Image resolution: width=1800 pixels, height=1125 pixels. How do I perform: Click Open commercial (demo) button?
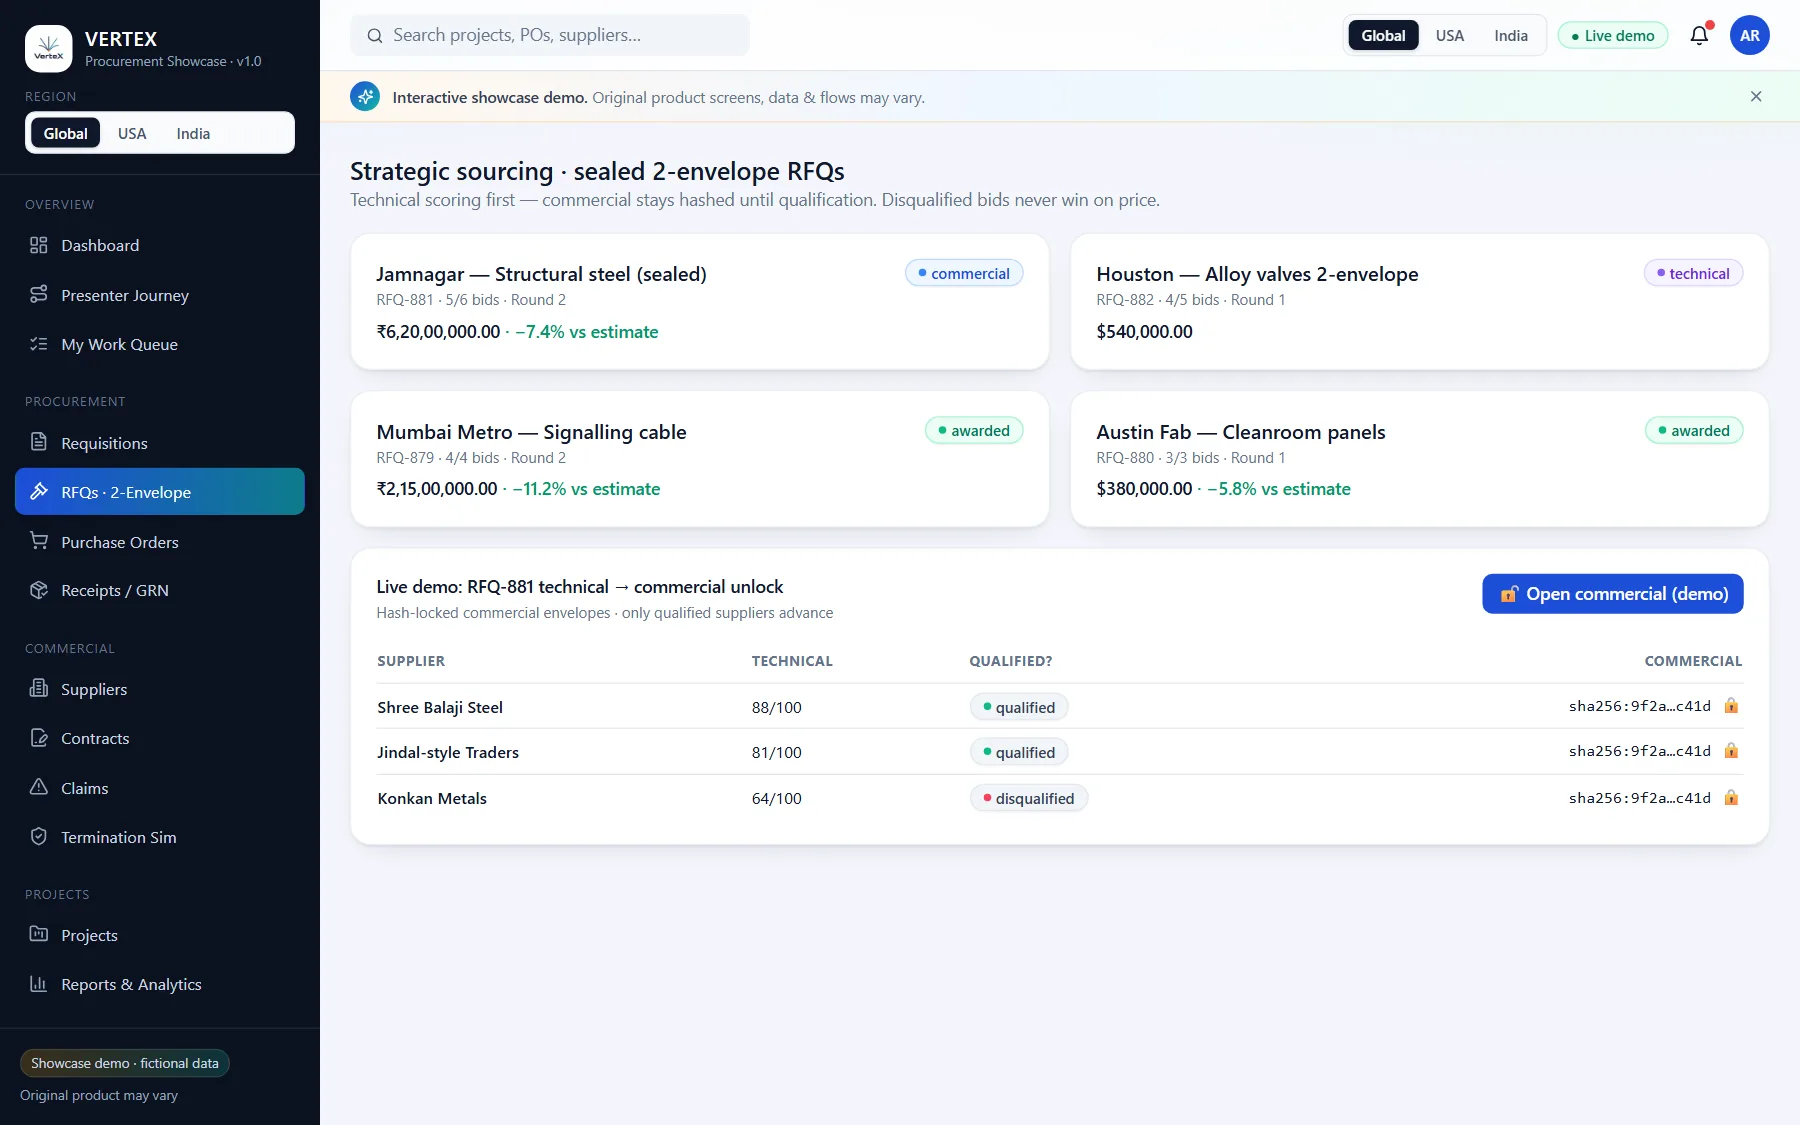pos(1612,594)
